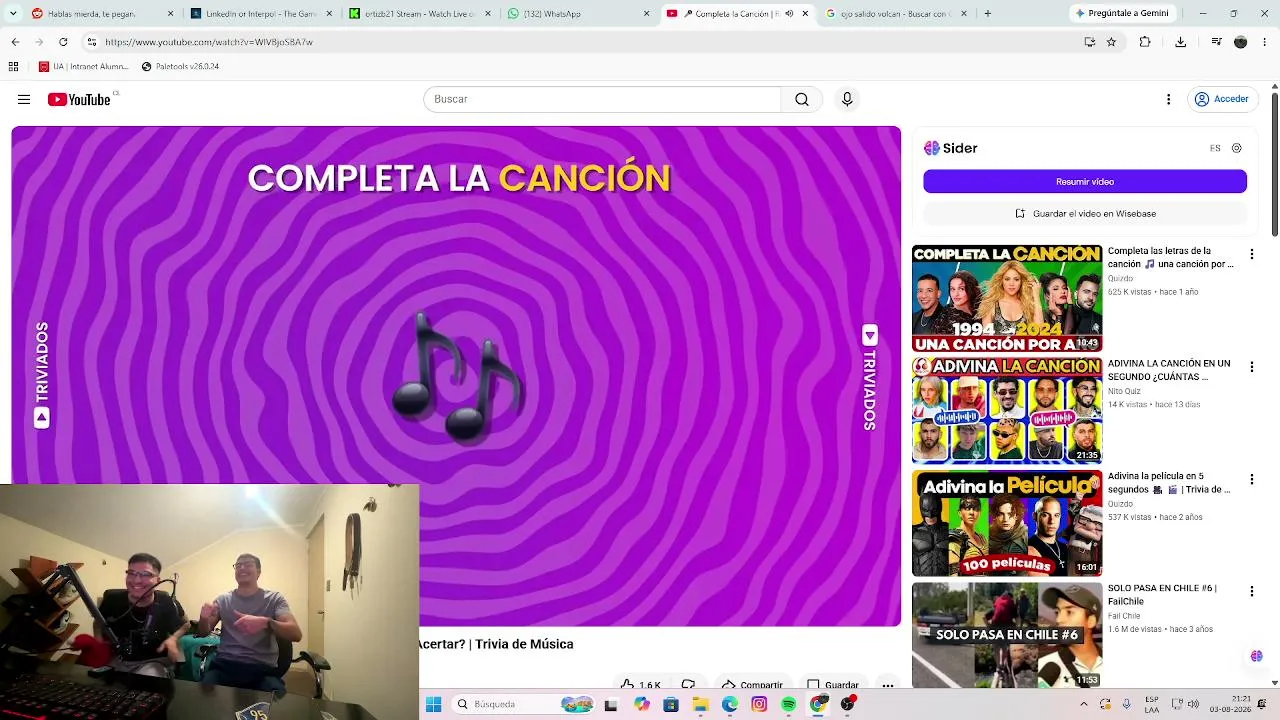Open the bookmarks bar apps grid icon
This screenshot has height=720, width=1280.
click(13, 66)
